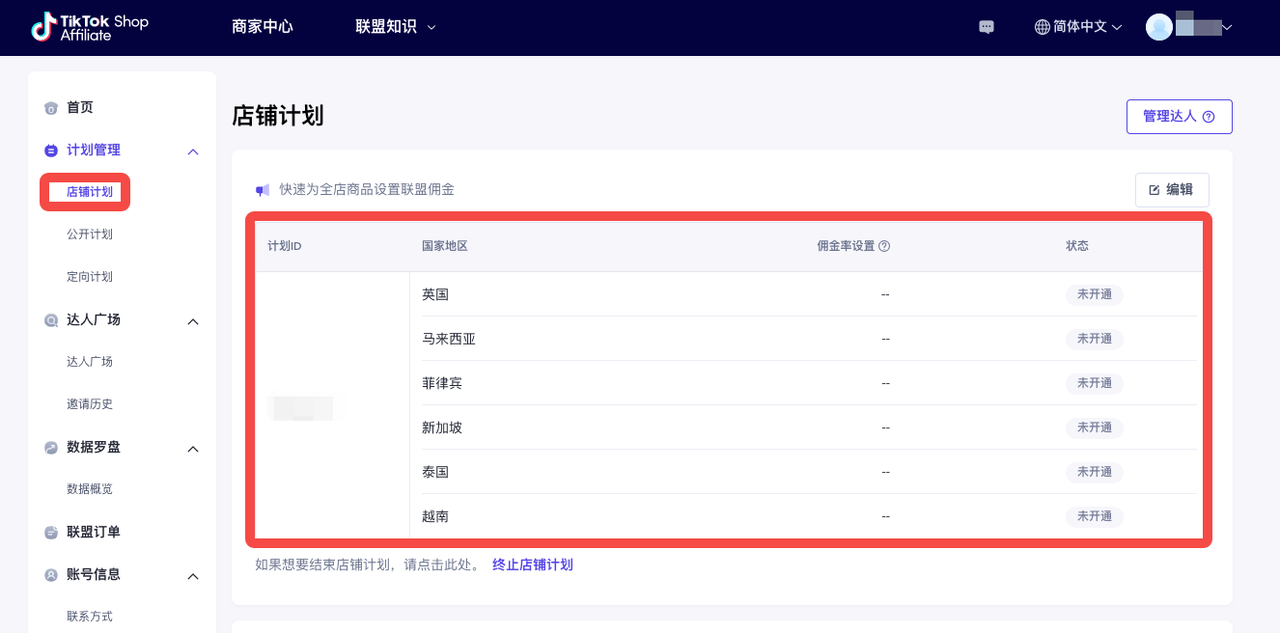The height and width of the screenshot is (633, 1280).
Task: Click the 计划管理 plan management icon
Action: pos(50,150)
